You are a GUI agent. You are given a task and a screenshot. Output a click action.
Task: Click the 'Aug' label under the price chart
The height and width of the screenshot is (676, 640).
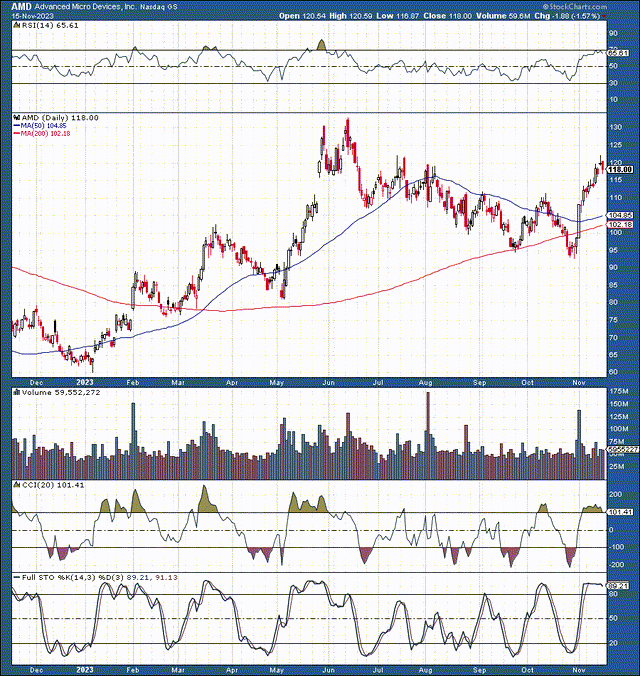[x=426, y=383]
